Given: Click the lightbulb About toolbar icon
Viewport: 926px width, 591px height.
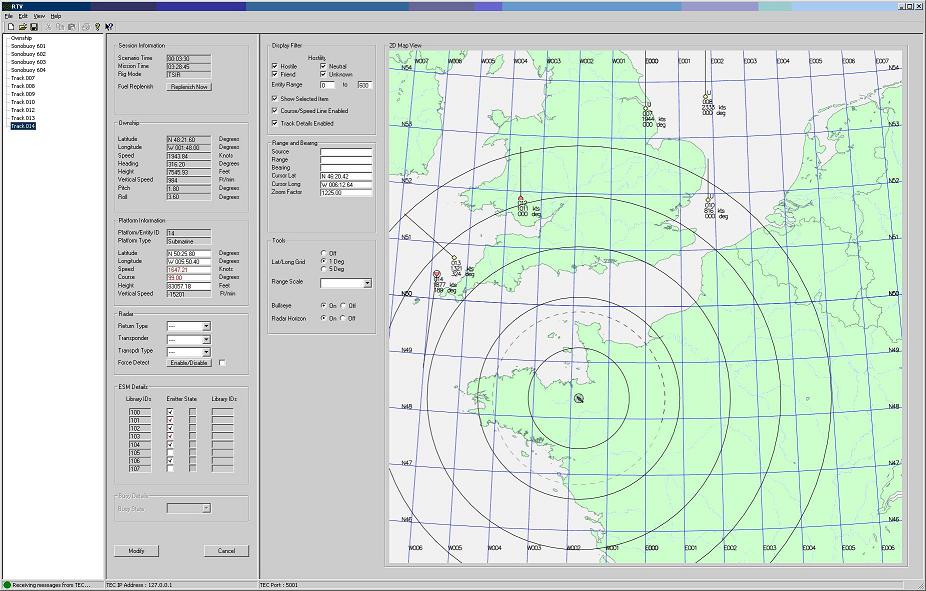Looking at the screenshot, I should tap(97, 27).
